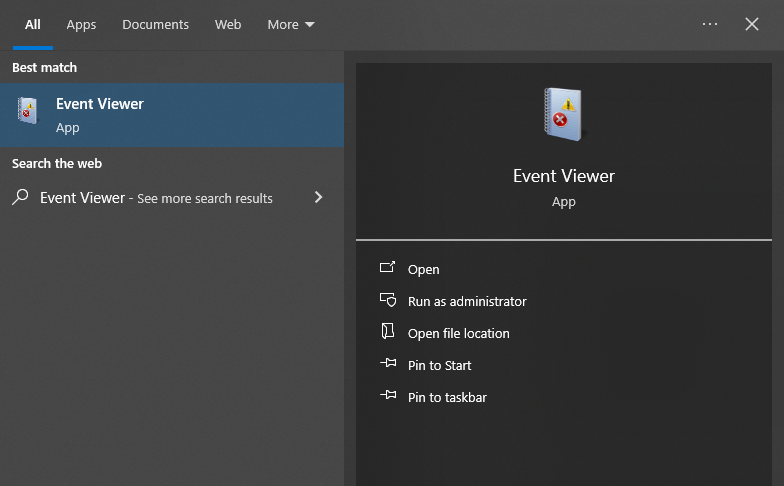Pin Event Viewer to the taskbar
The image size is (784, 486).
click(447, 397)
